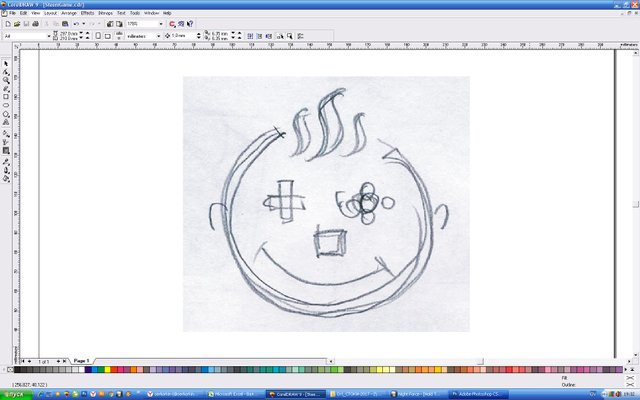Image resolution: width=640 pixels, height=400 pixels.
Task: Switch to Microsoft Excel taskbar button
Action: 234,394
